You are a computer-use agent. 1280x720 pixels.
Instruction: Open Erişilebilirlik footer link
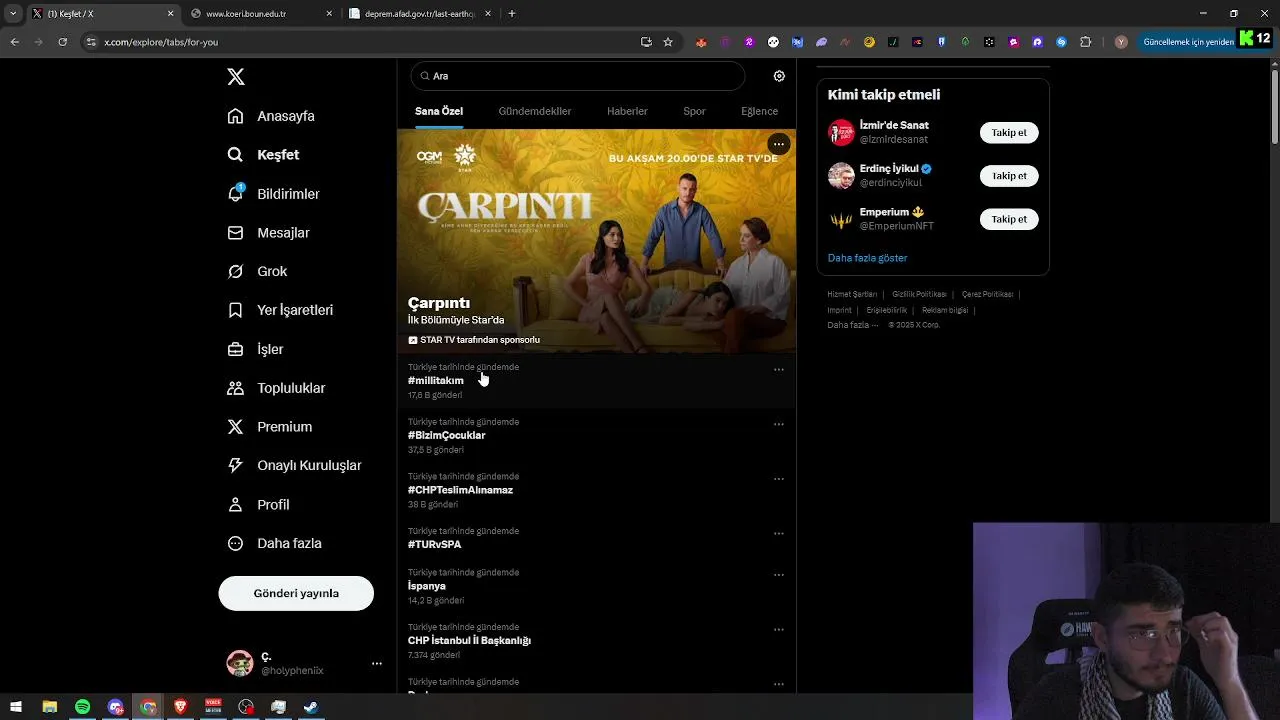coord(887,310)
